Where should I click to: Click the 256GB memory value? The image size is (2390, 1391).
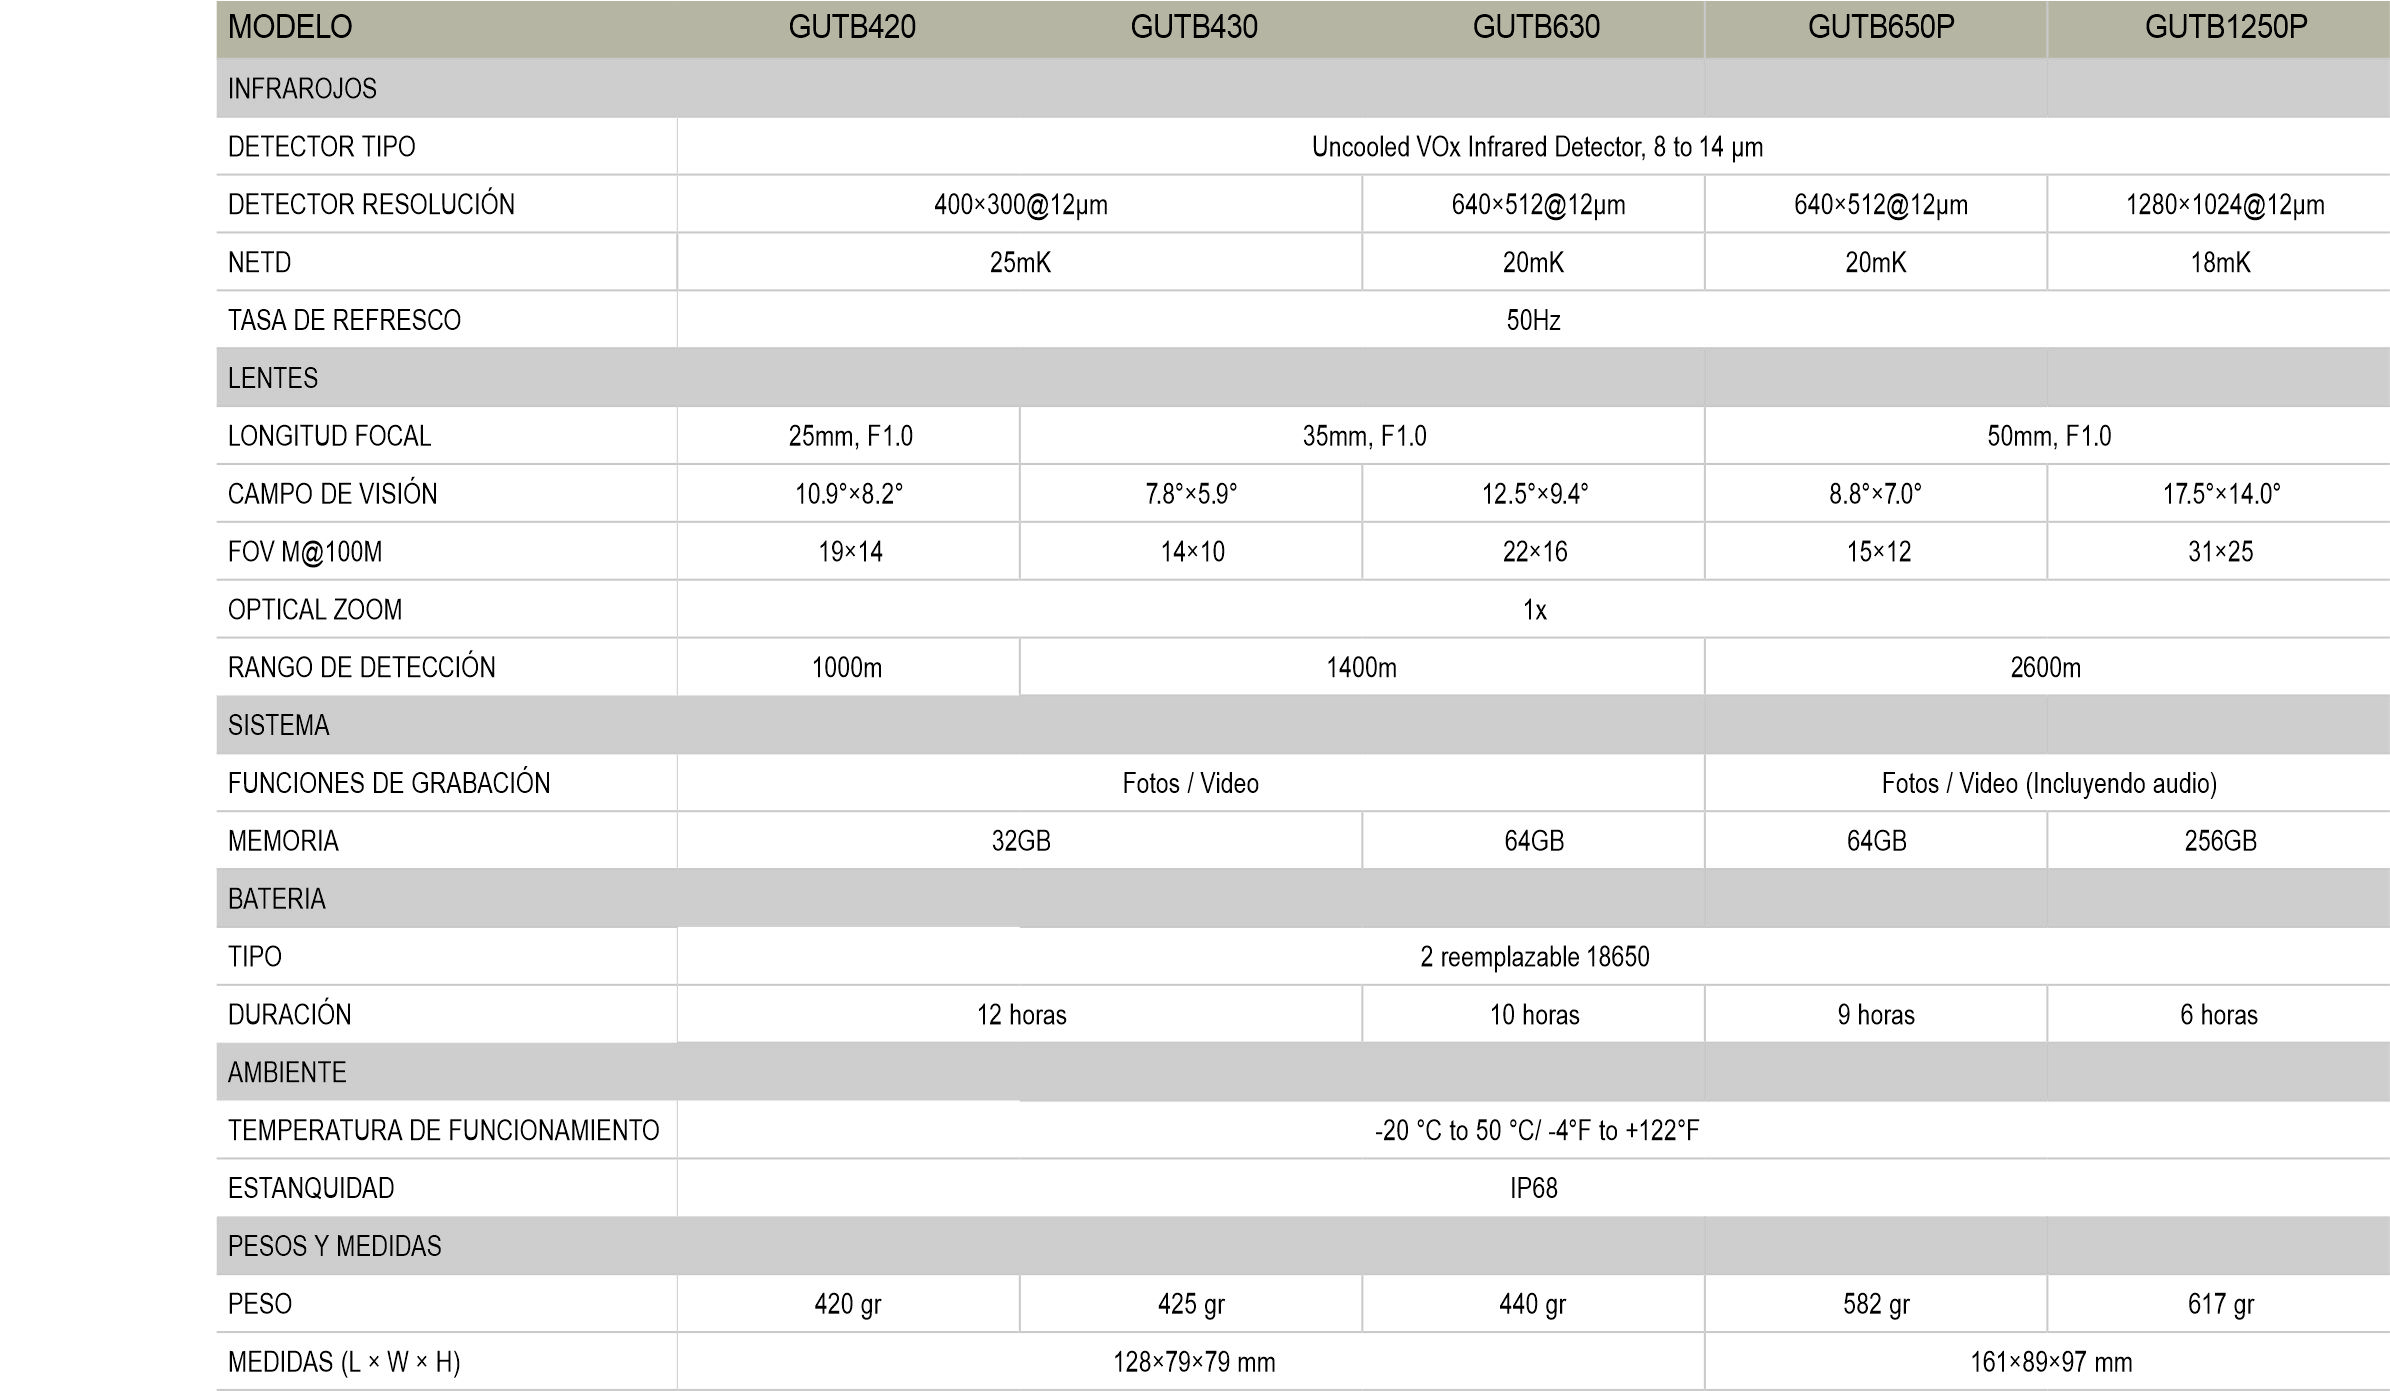coord(2220,841)
